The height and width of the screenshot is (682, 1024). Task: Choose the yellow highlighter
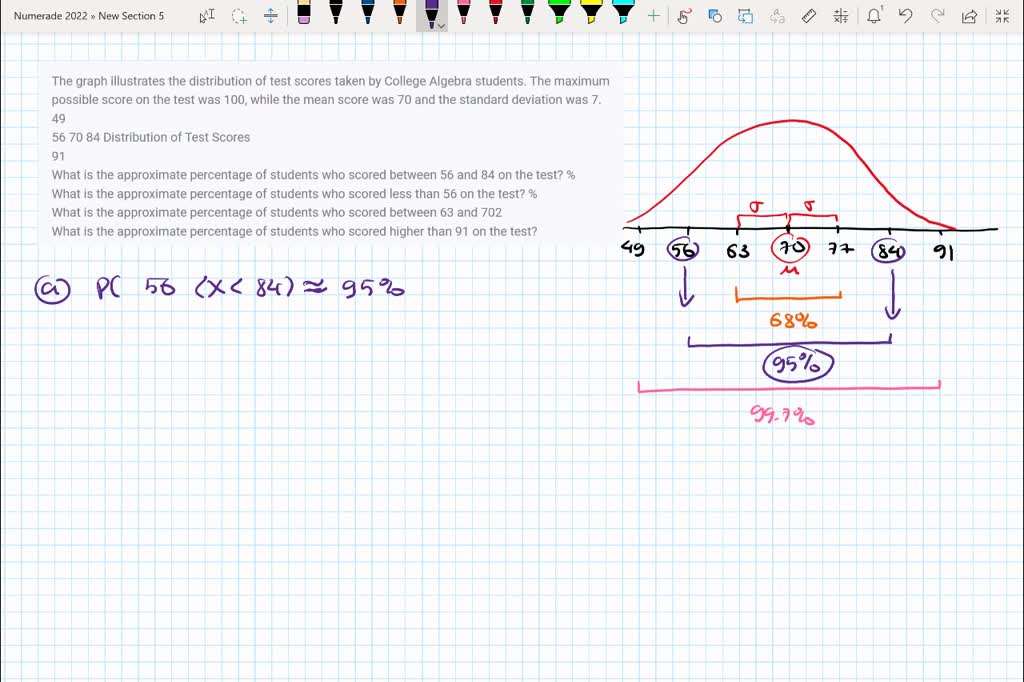point(592,15)
